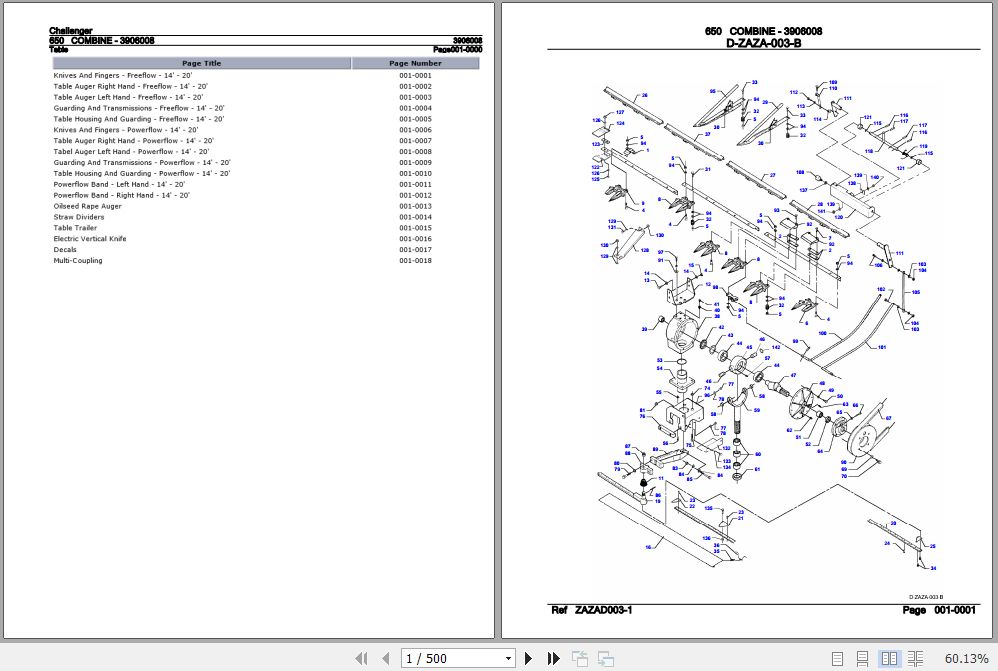Image resolution: width=998 pixels, height=671 pixels.
Task: Jump to the last page of the document
Action: 553,658
